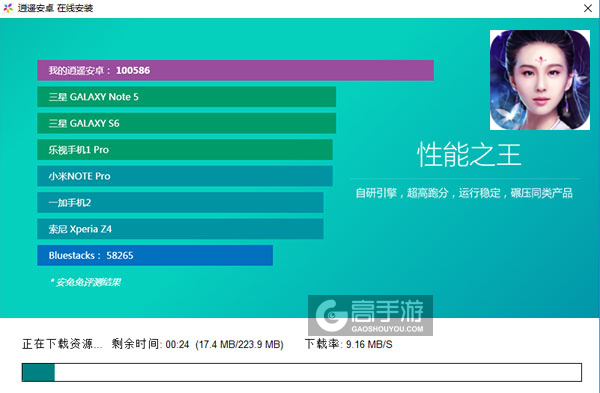Click the 下载率 9.16 MB/S text
600x393 pixels.
[x=349, y=344]
